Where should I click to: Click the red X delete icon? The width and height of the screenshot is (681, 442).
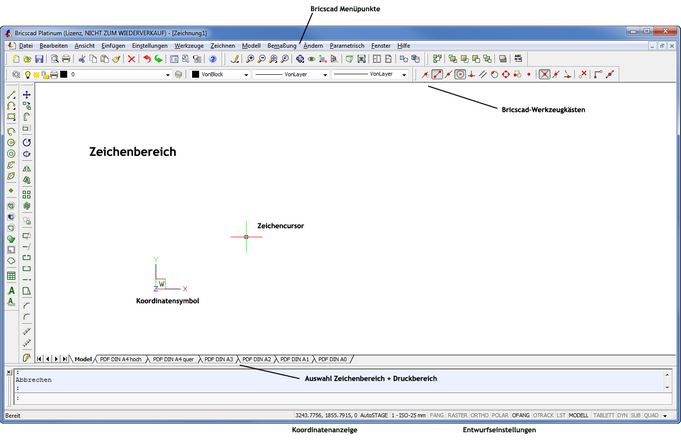131,59
